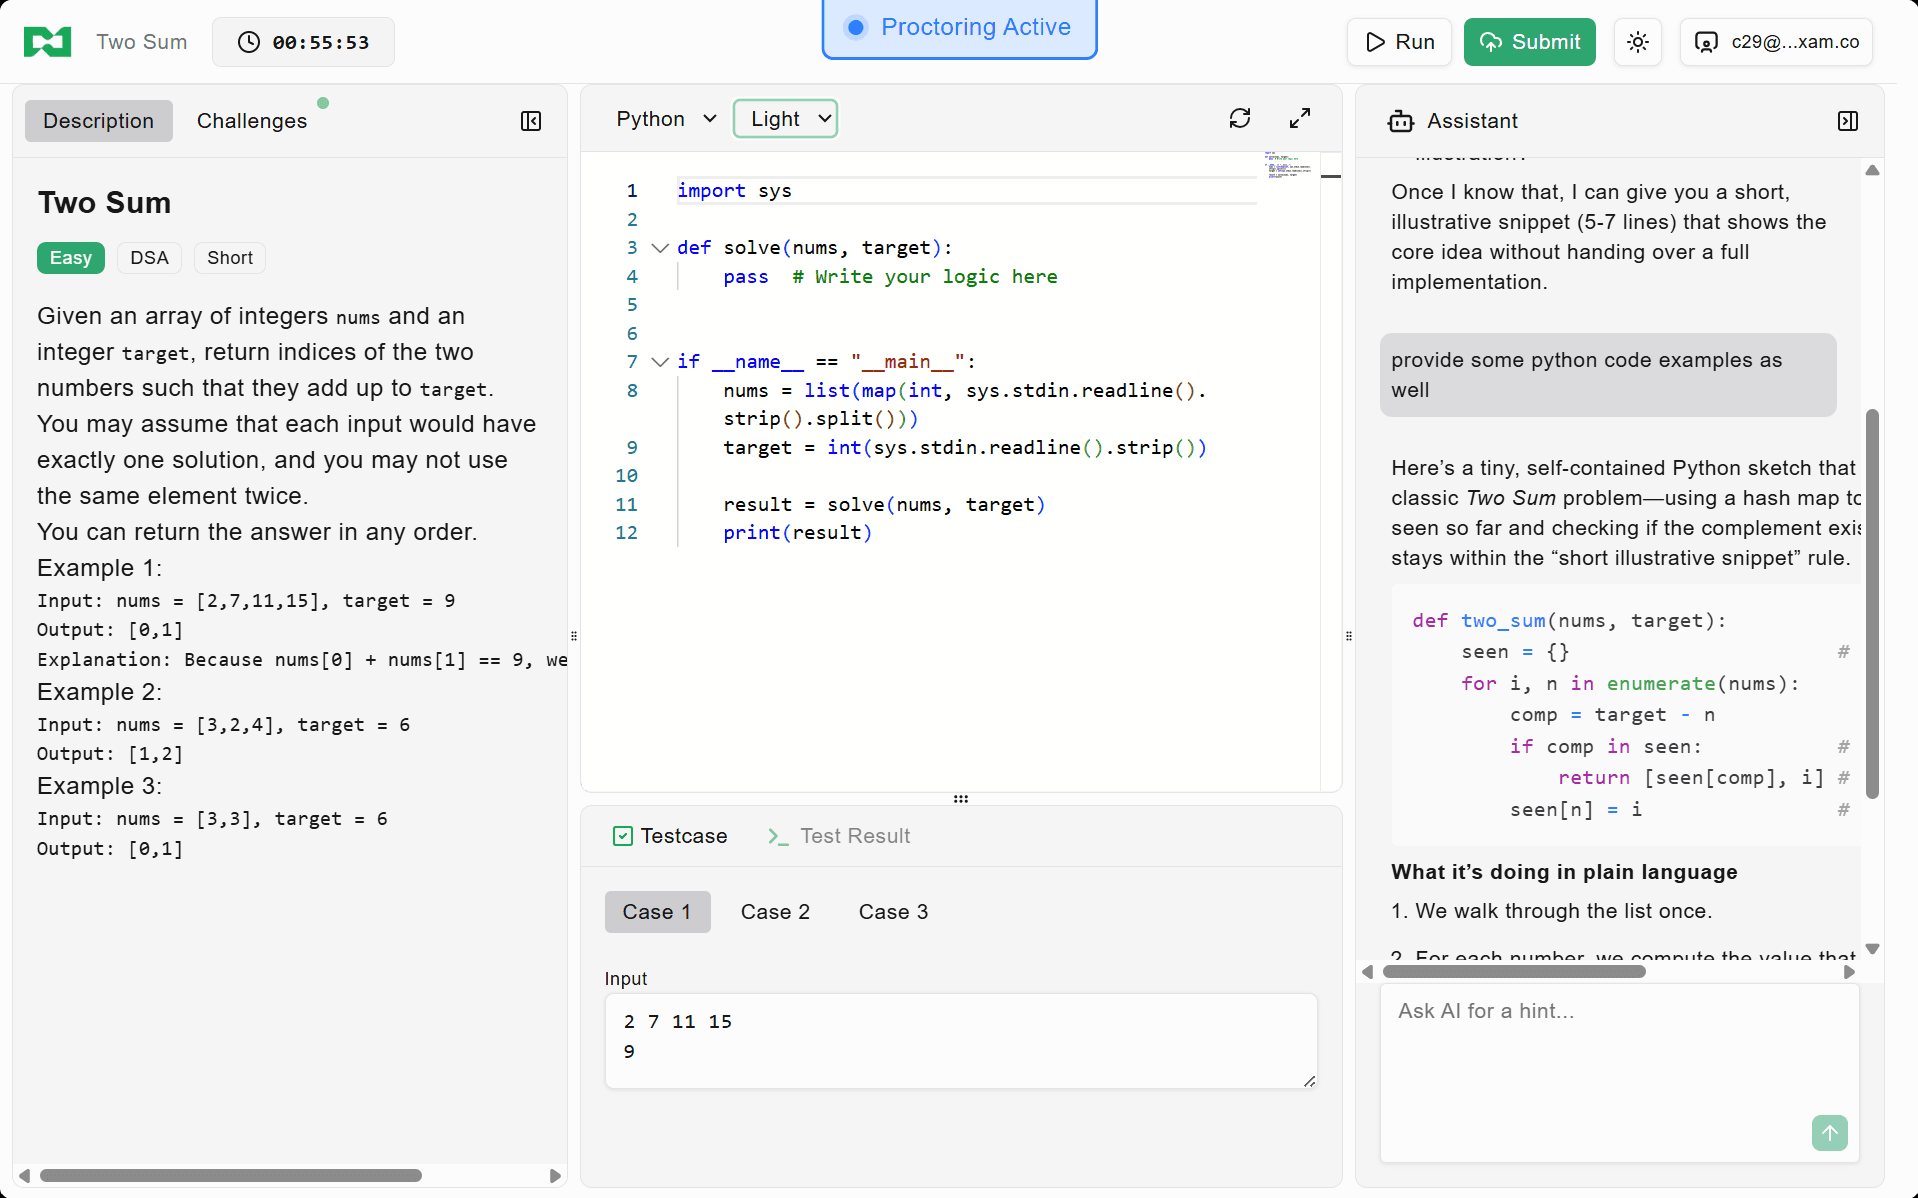Click the platform logo in the header
The height and width of the screenshot is (1198, 1918).
47,42
